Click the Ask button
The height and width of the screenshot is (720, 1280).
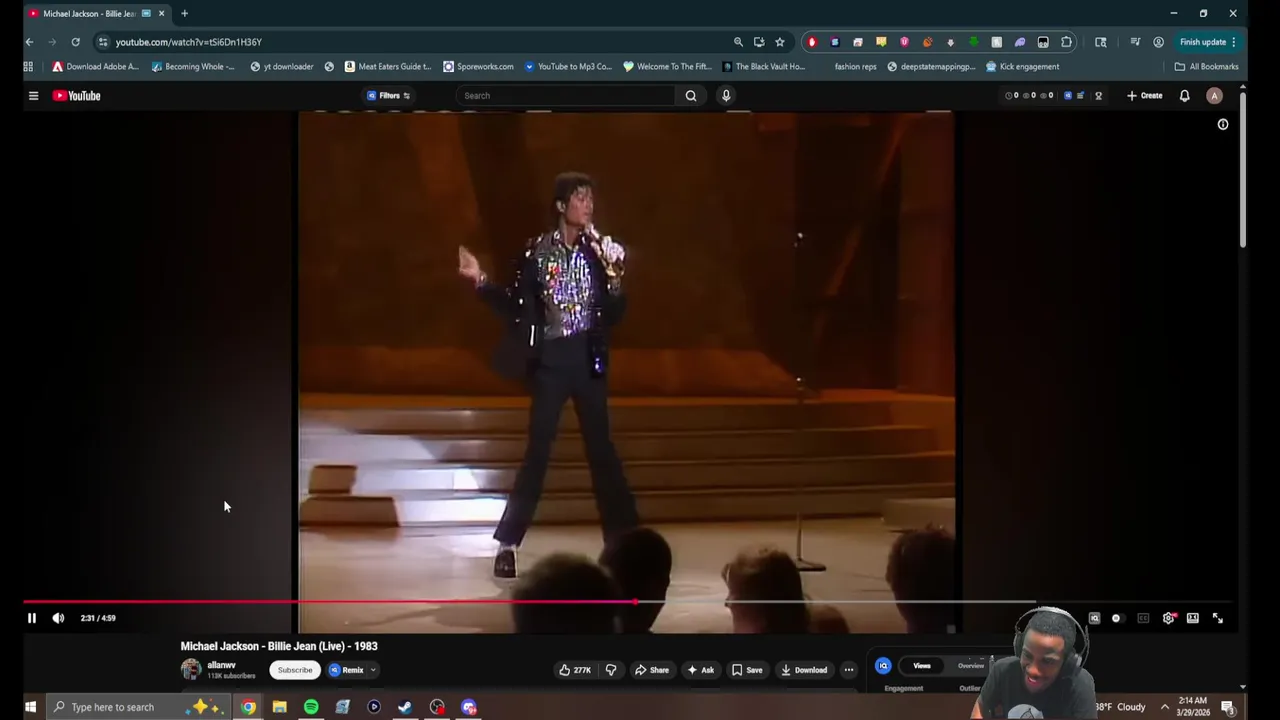pyautogui.click(x=701, y=670)
